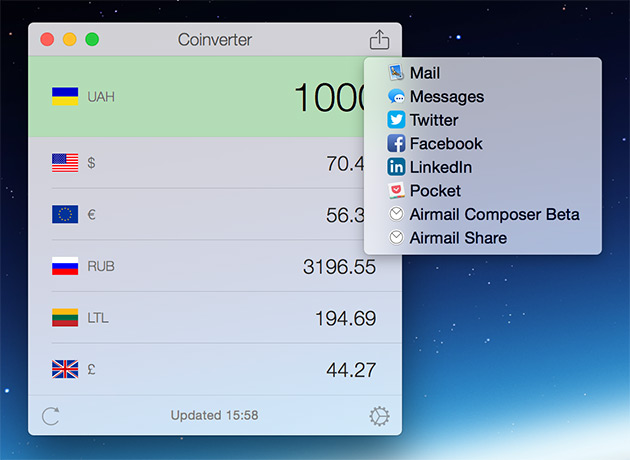
Task: Click the Pocket app icon
Action: 396,190
